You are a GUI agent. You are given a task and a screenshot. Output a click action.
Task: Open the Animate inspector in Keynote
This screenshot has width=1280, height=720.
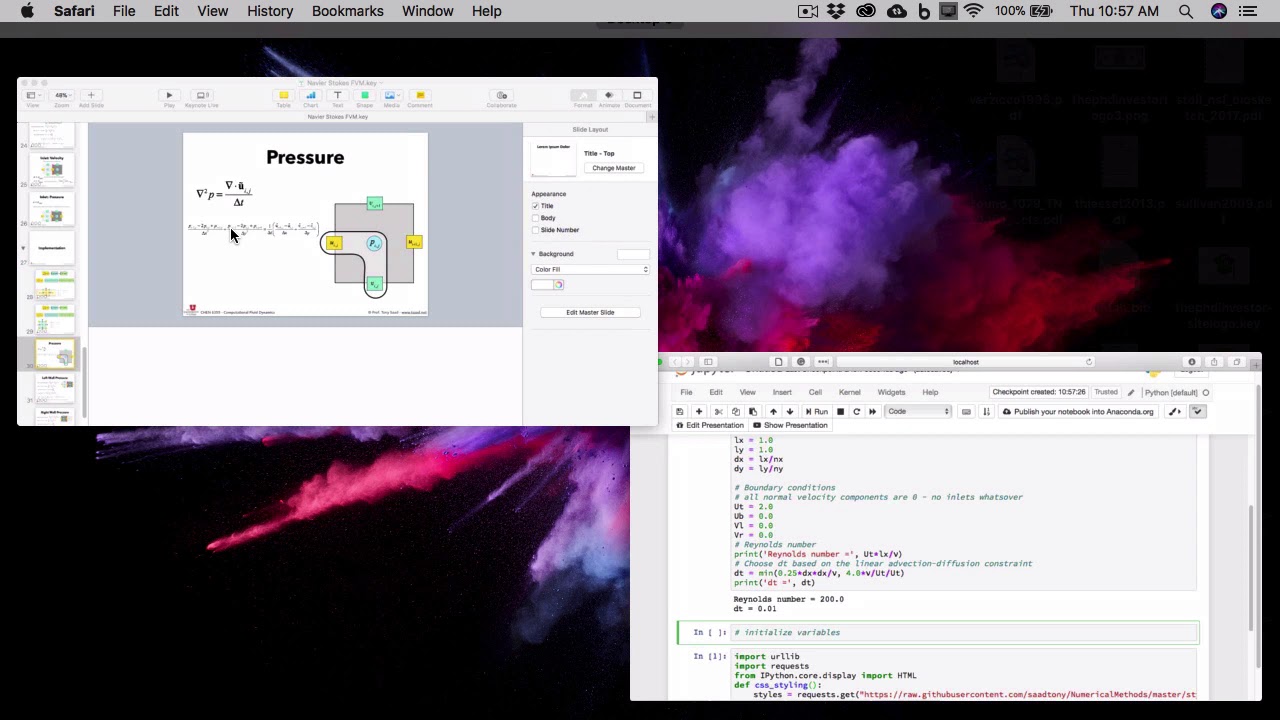(x=609, y=96)
